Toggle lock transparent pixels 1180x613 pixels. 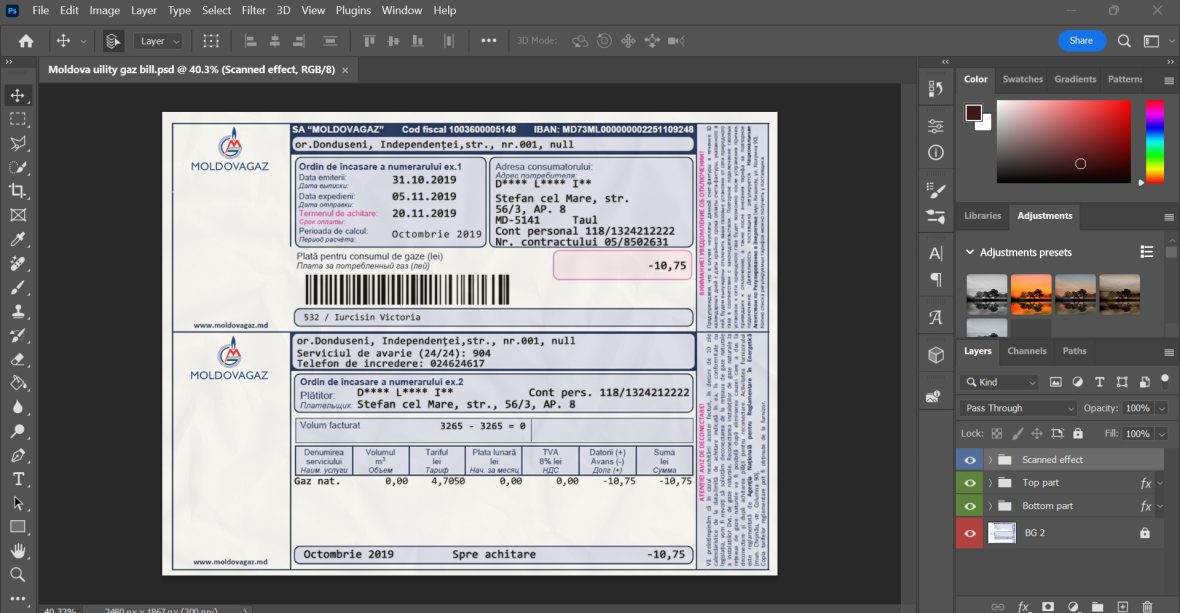(996, 433)
